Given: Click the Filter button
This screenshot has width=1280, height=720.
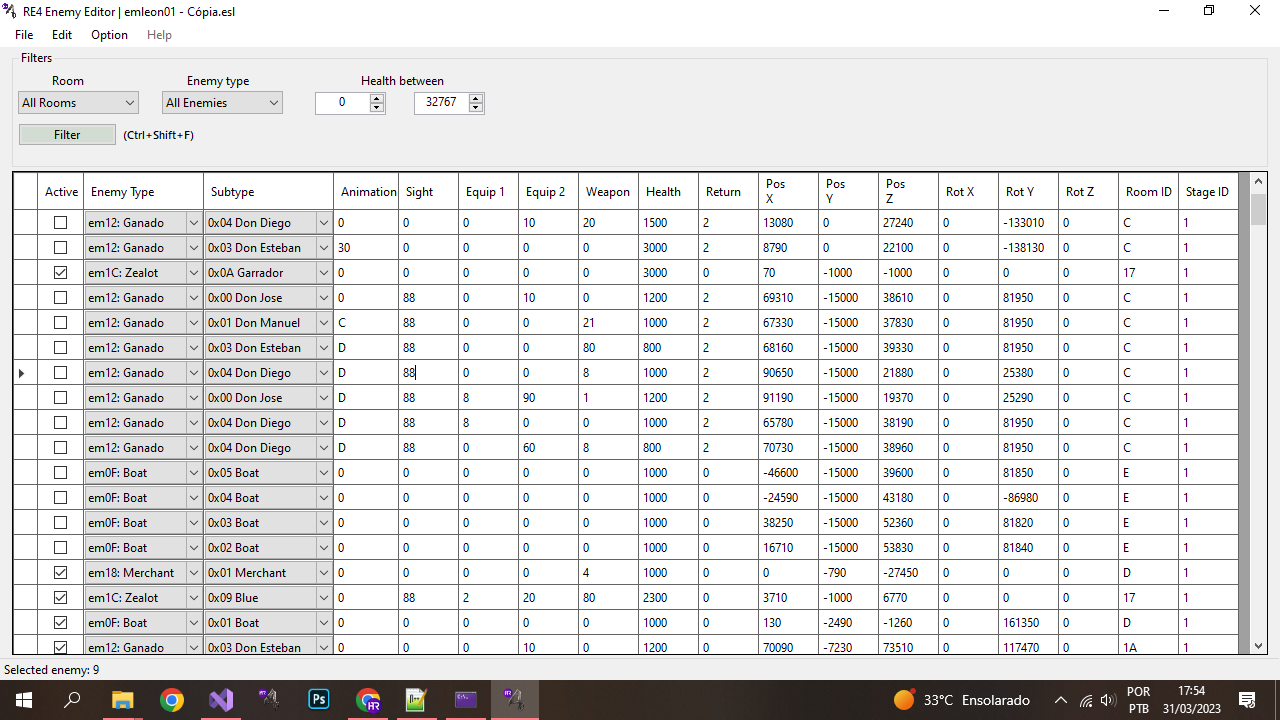Looking at the screenshot, I should point(67,134).
